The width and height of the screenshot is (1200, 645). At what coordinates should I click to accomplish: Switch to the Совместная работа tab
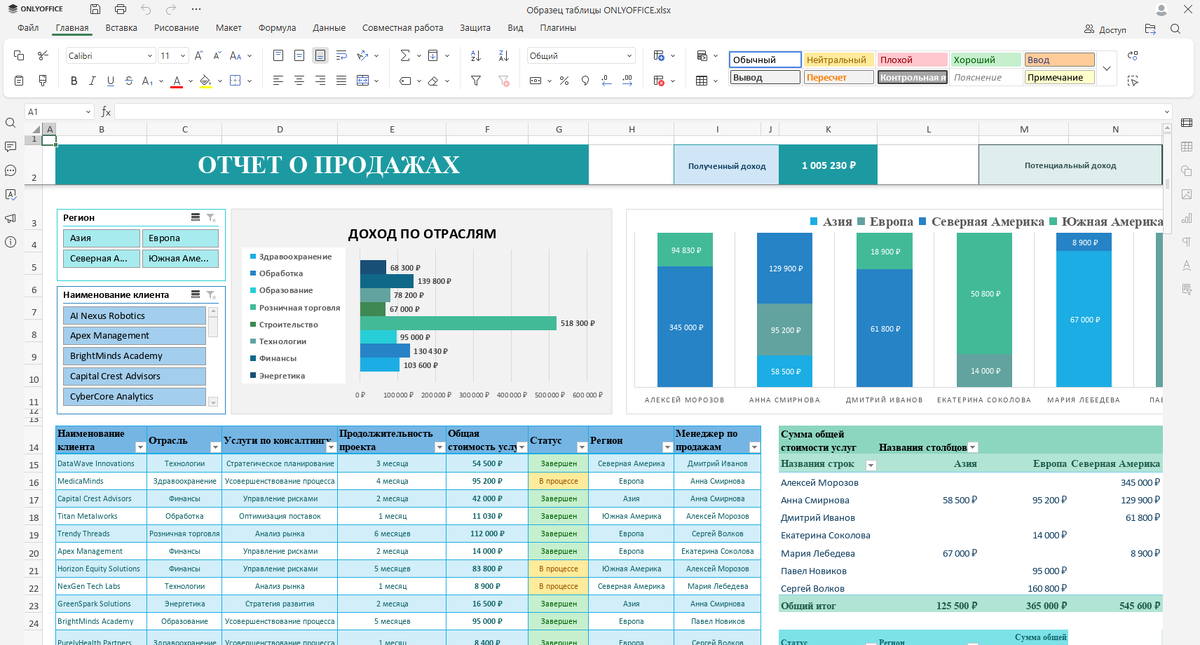403,28
